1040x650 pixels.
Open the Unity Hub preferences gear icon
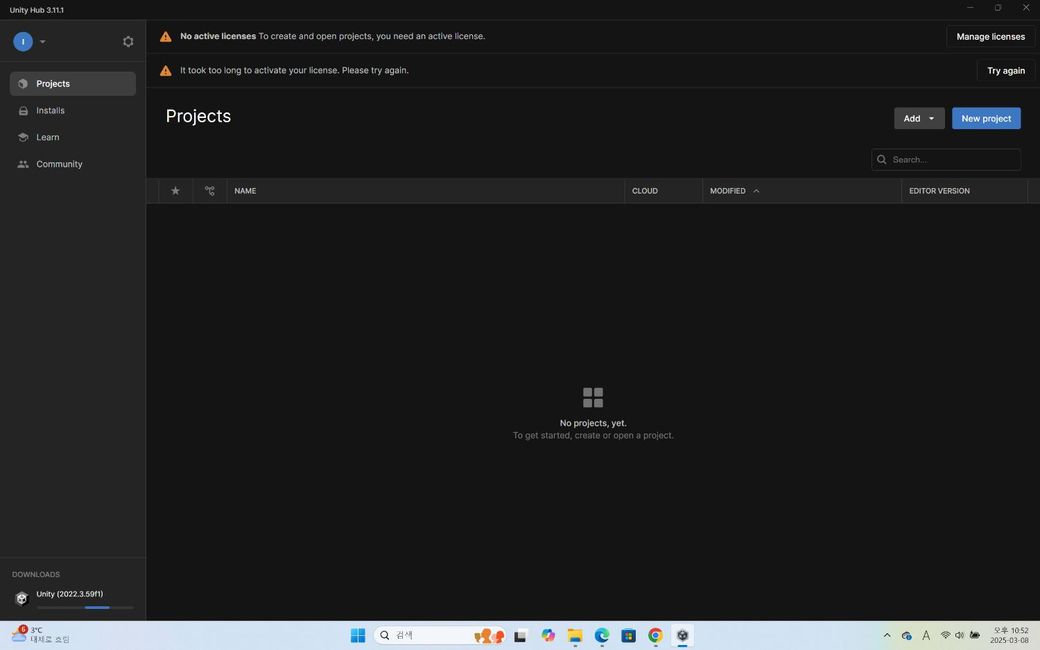[x=128, y=42]
